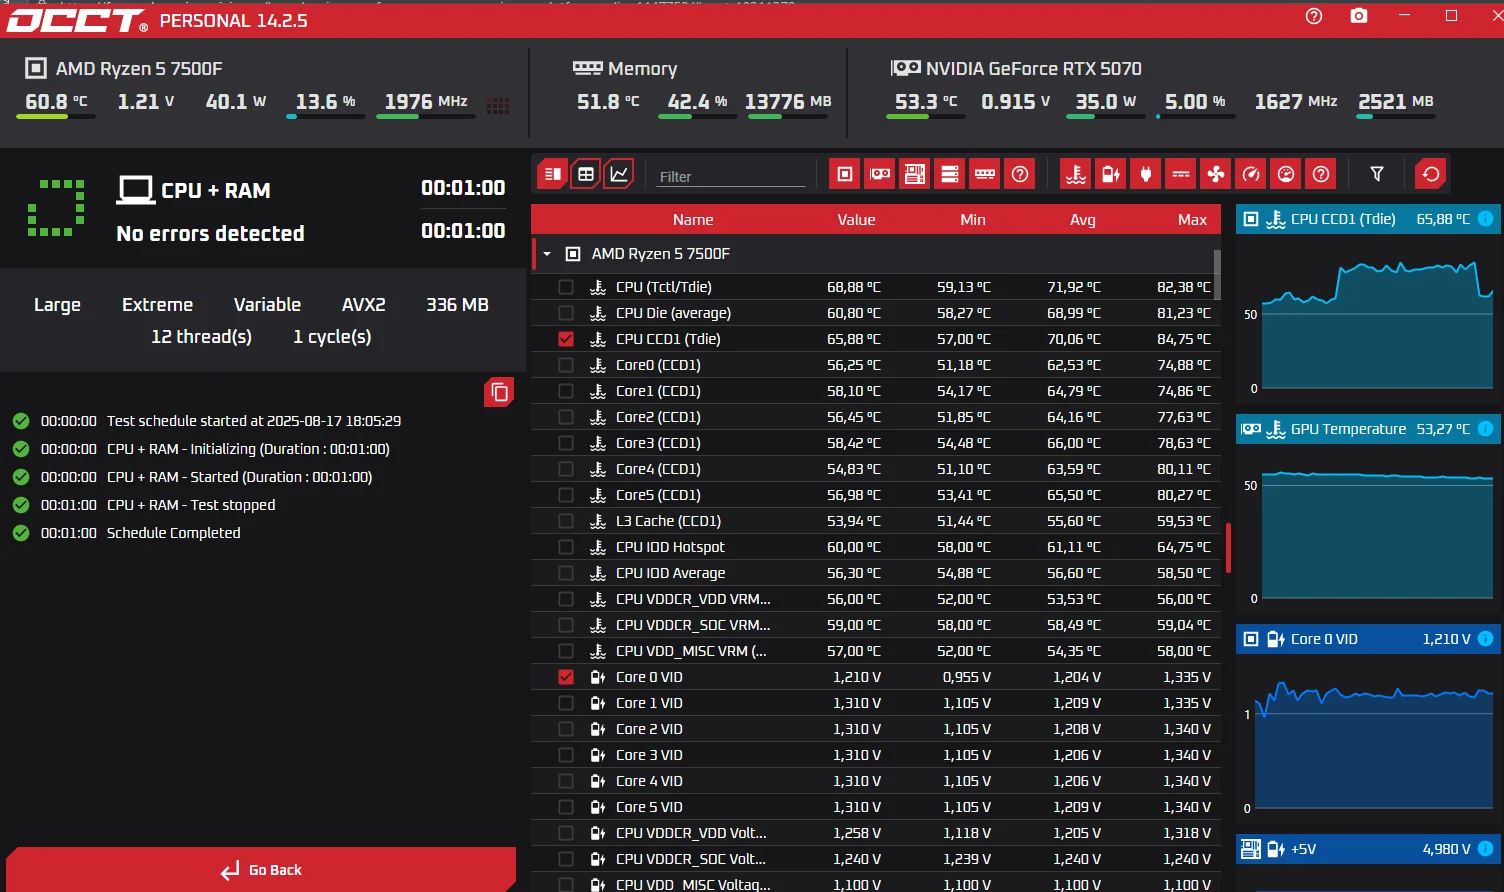
Task: Show only power sensors via plug icon
Action: point(1146,174)
